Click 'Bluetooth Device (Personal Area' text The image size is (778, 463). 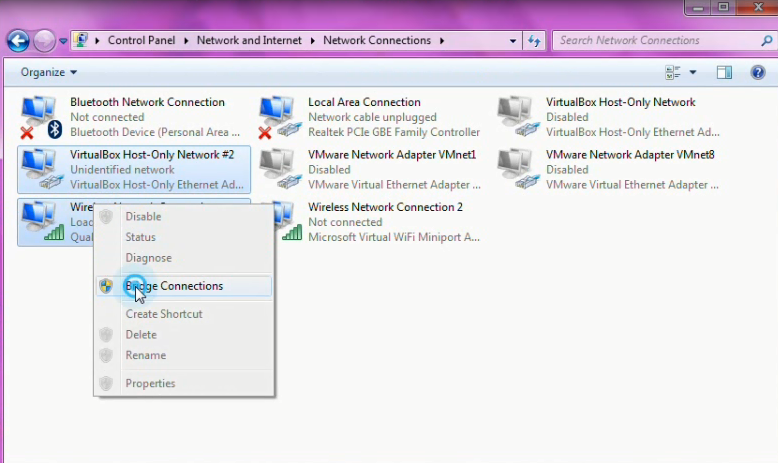tap(155, 132)
